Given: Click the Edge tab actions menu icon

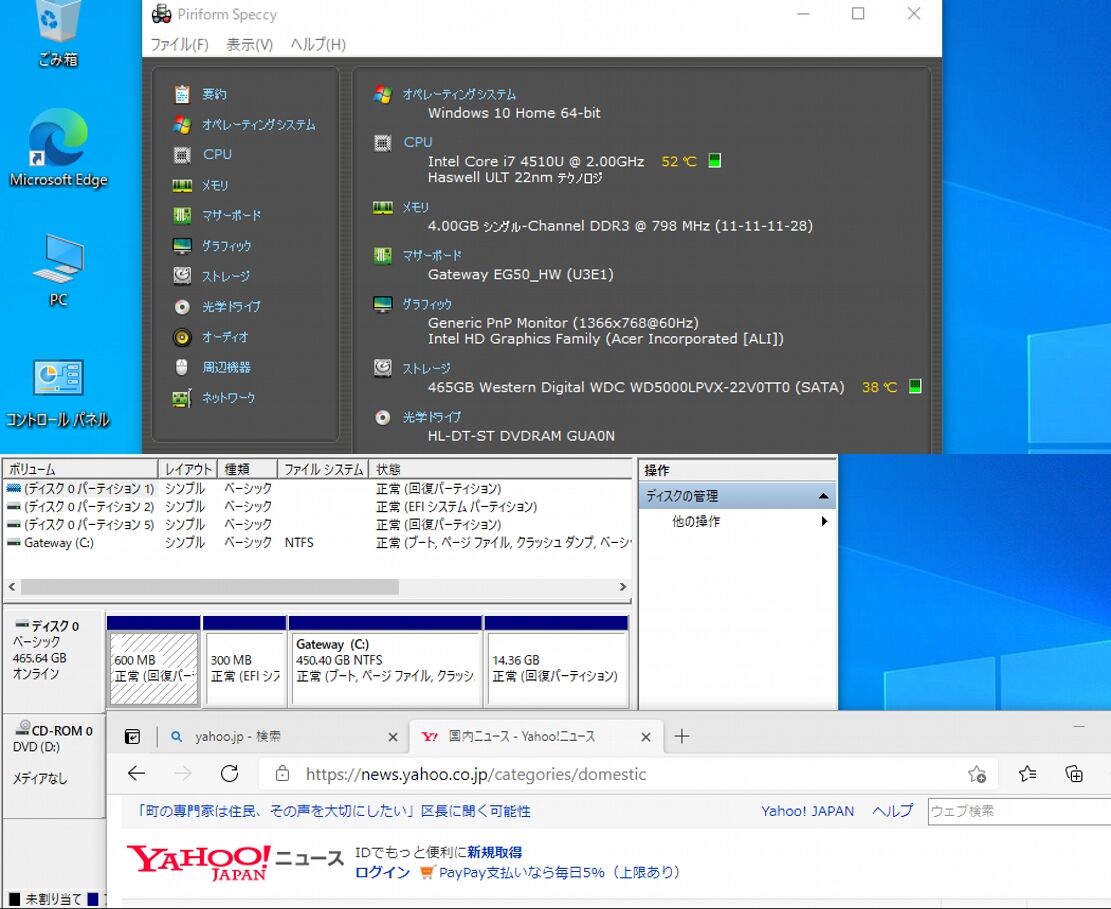Looking at the screenshot, I should (132, 736).
